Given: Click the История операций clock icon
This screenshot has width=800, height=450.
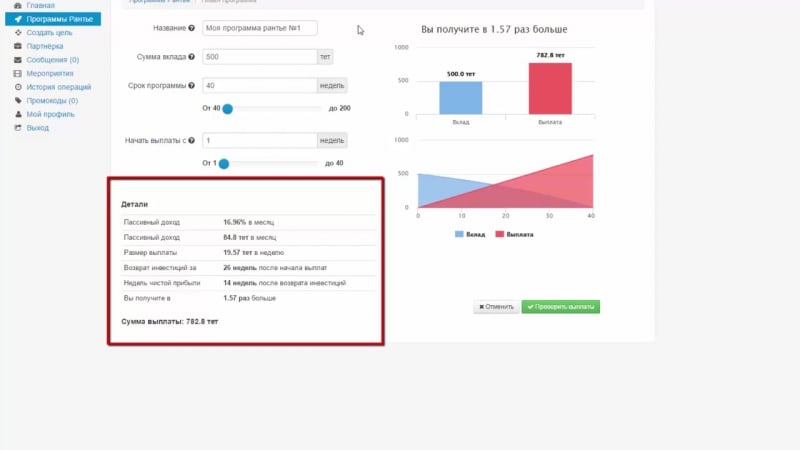Looking at the screenshot, I should click(x=18, y=87).
